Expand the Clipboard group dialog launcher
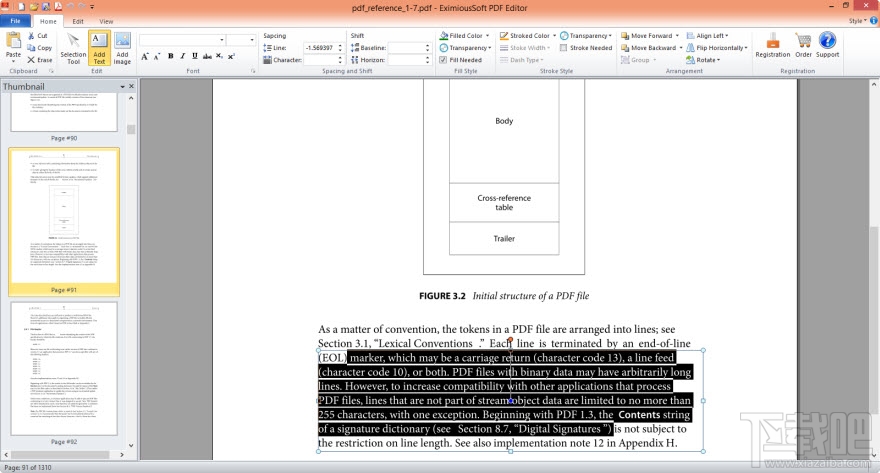 51,71
